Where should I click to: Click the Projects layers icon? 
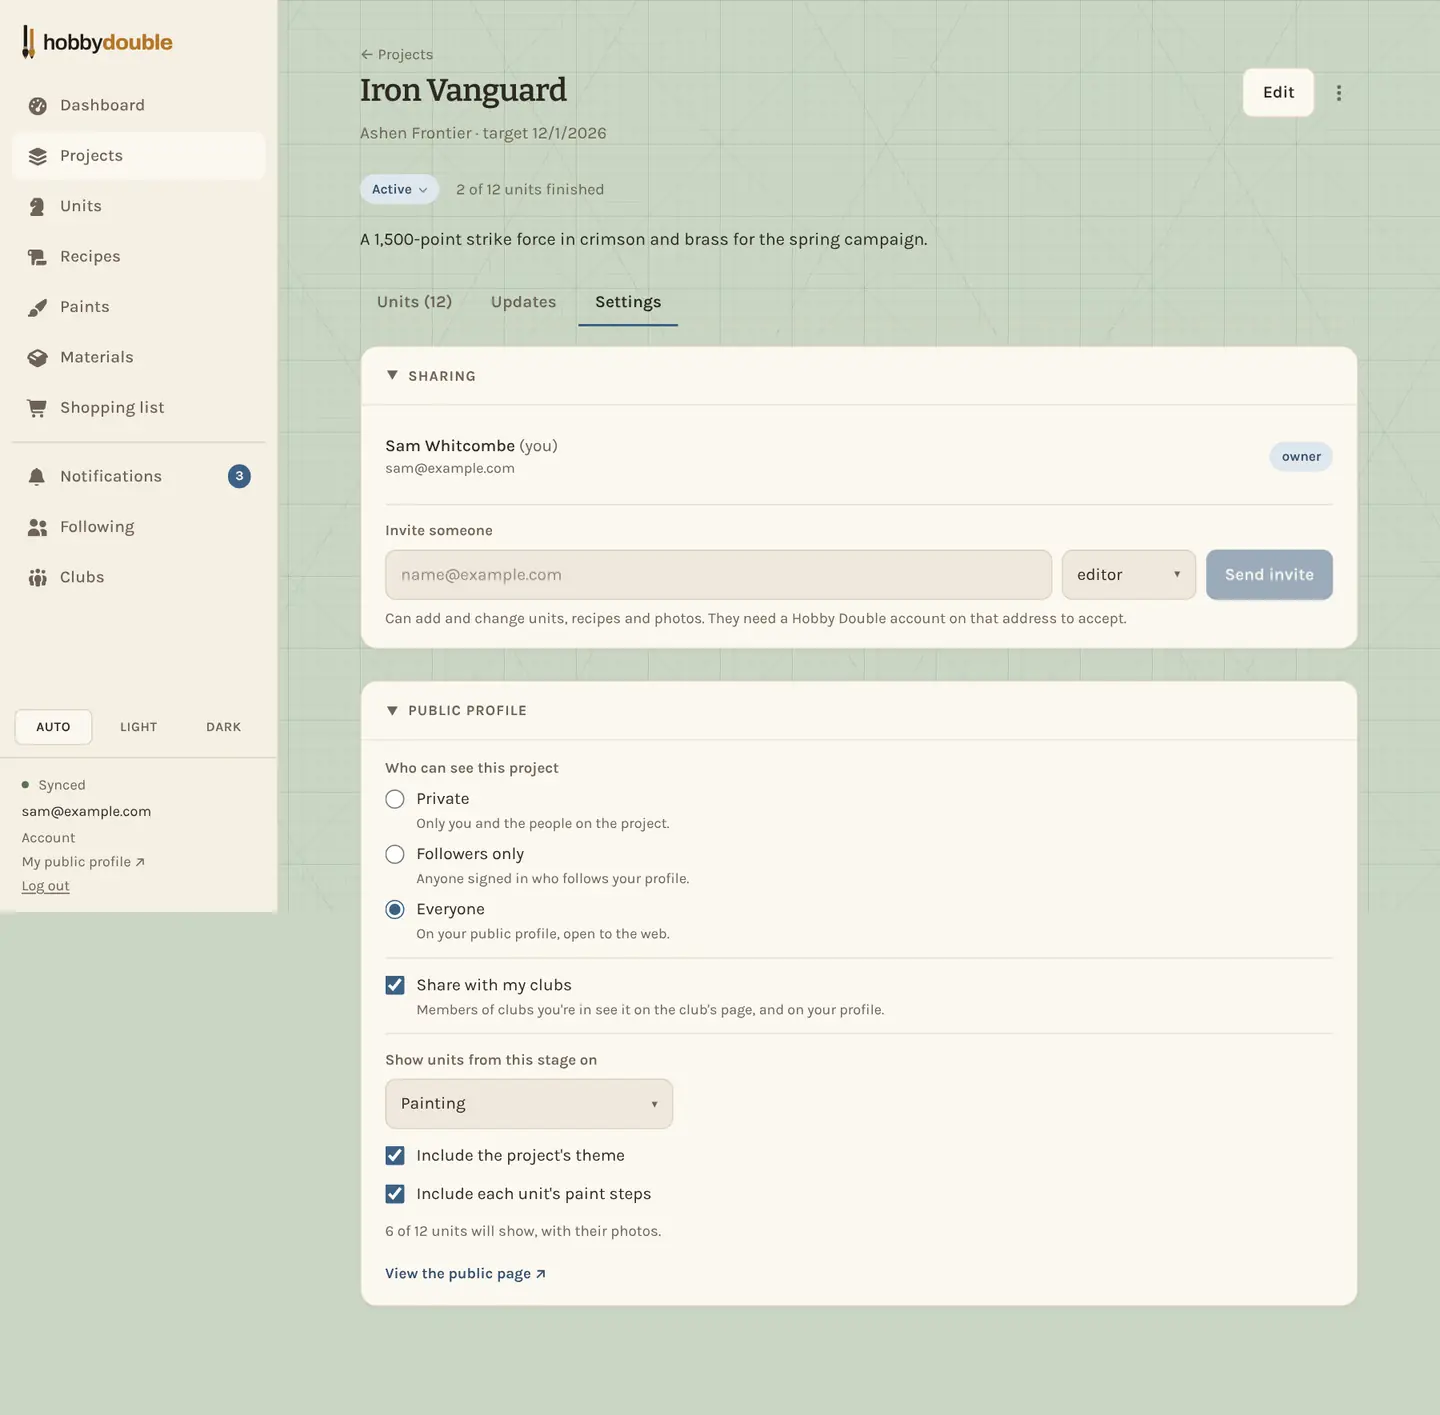click(x=38, y=156)
